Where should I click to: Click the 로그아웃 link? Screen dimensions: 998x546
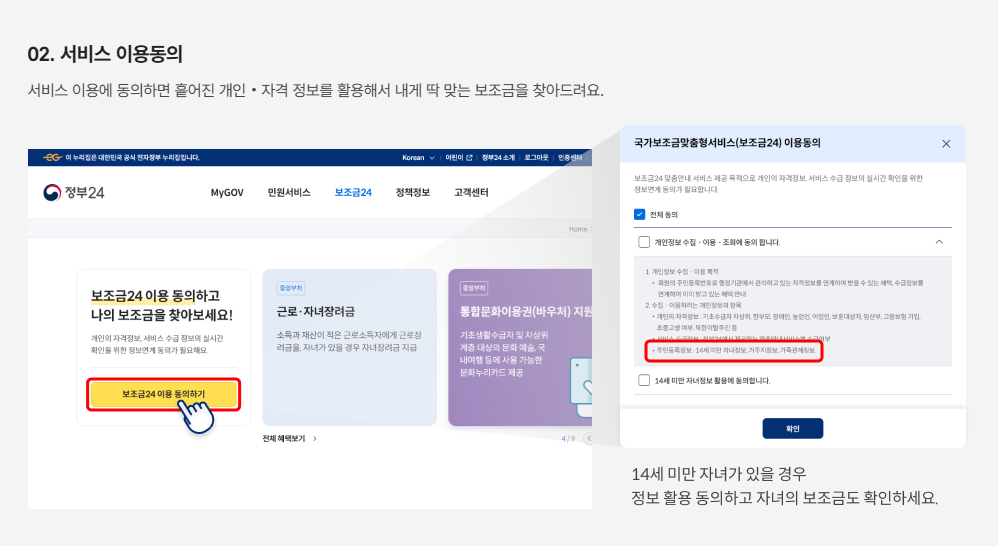536,158
